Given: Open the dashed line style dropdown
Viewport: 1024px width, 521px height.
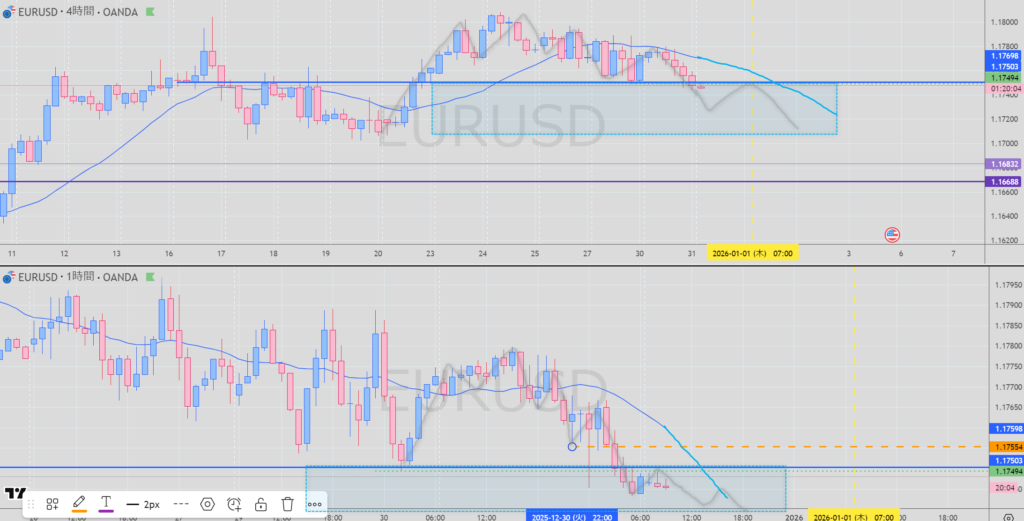Looking at the screenshot, I should click(x=181, y=504).
